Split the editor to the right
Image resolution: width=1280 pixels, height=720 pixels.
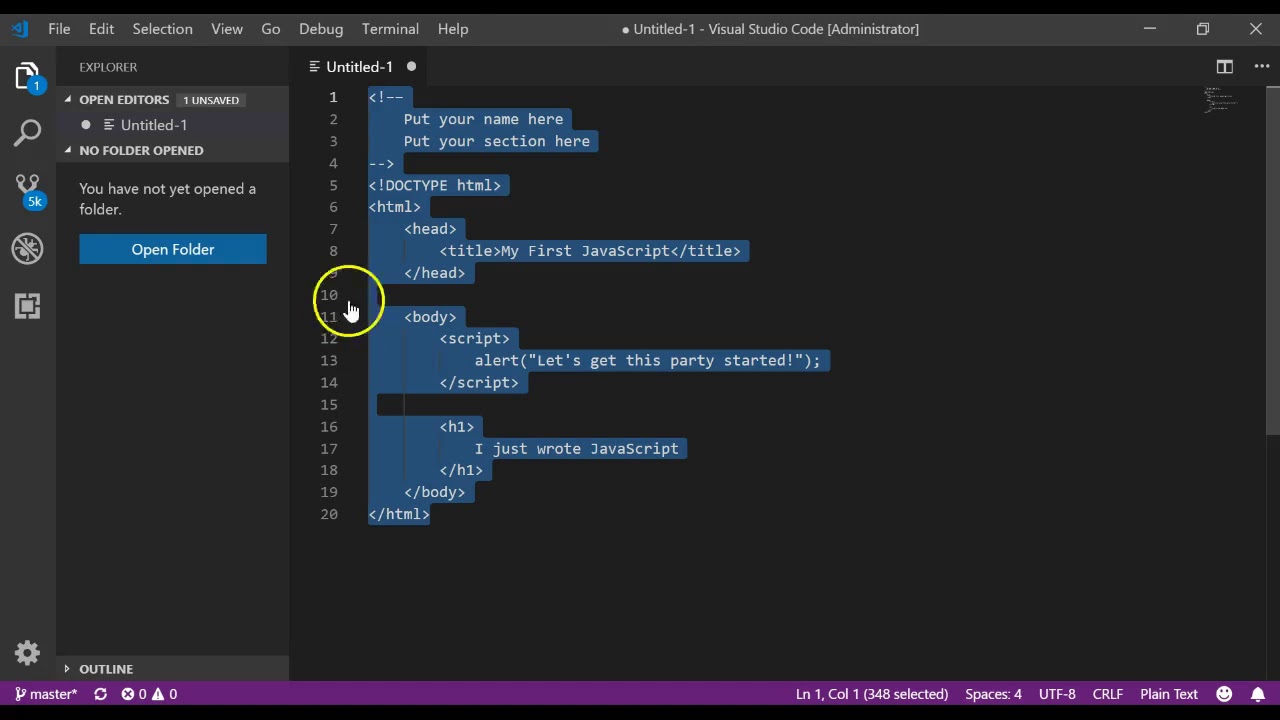click(x=1224, y=67)
